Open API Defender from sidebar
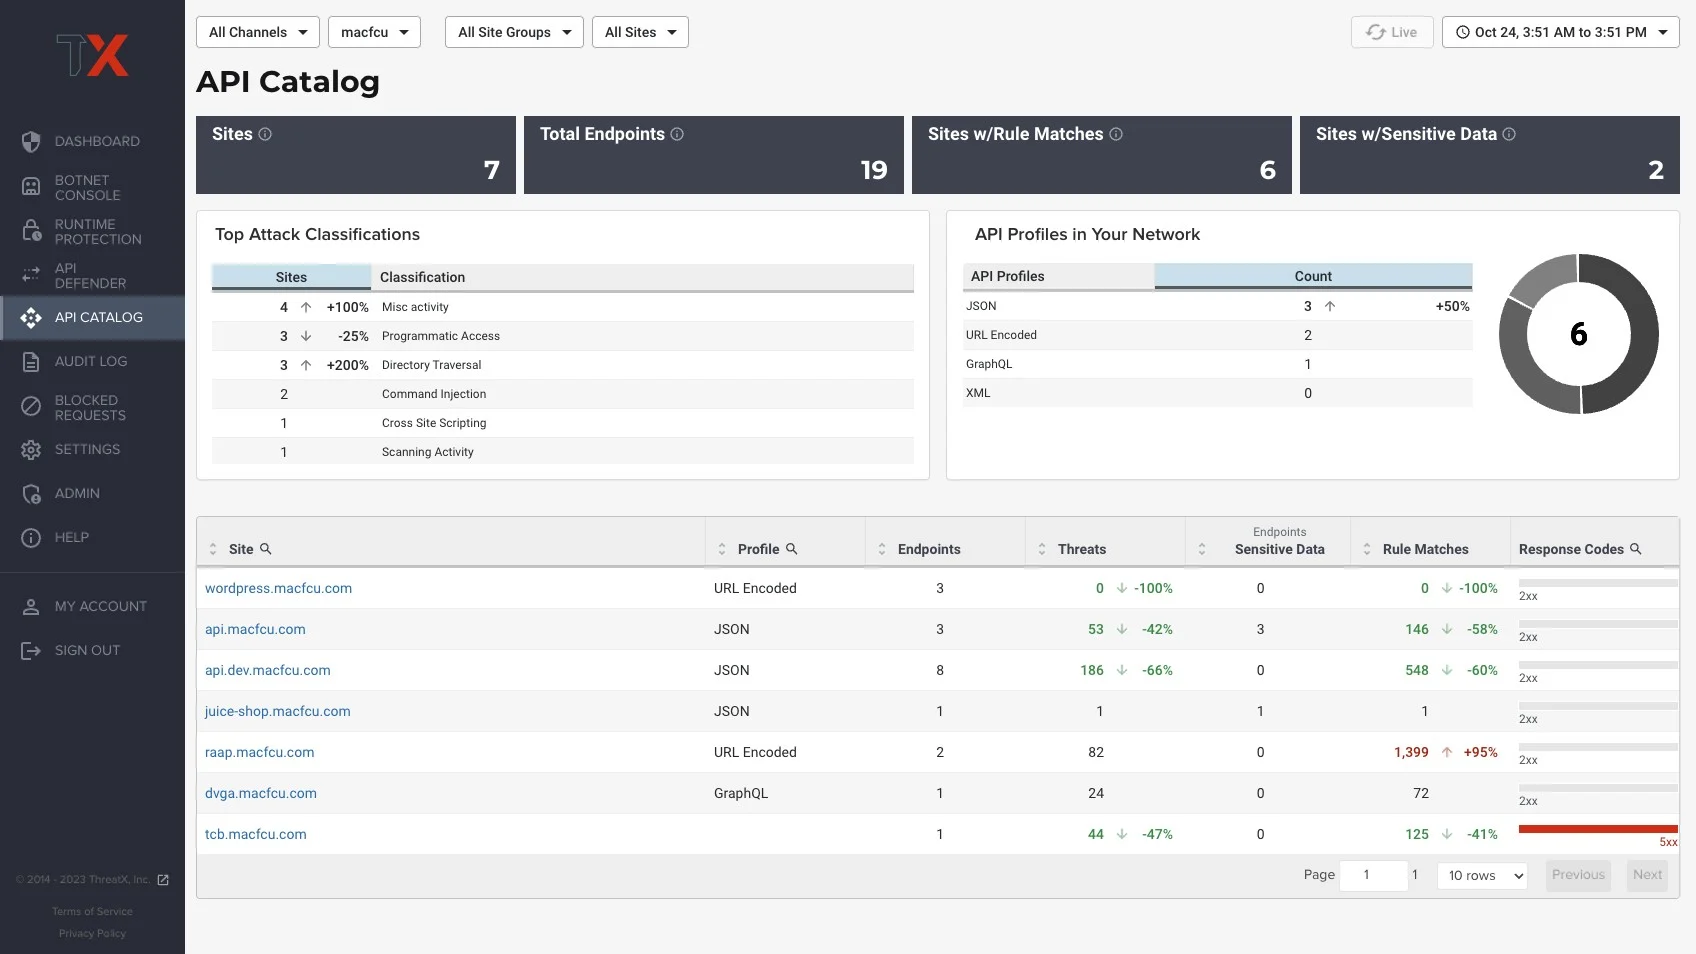This screenshot has height=954, width=1696. click(x=92, y=275)
